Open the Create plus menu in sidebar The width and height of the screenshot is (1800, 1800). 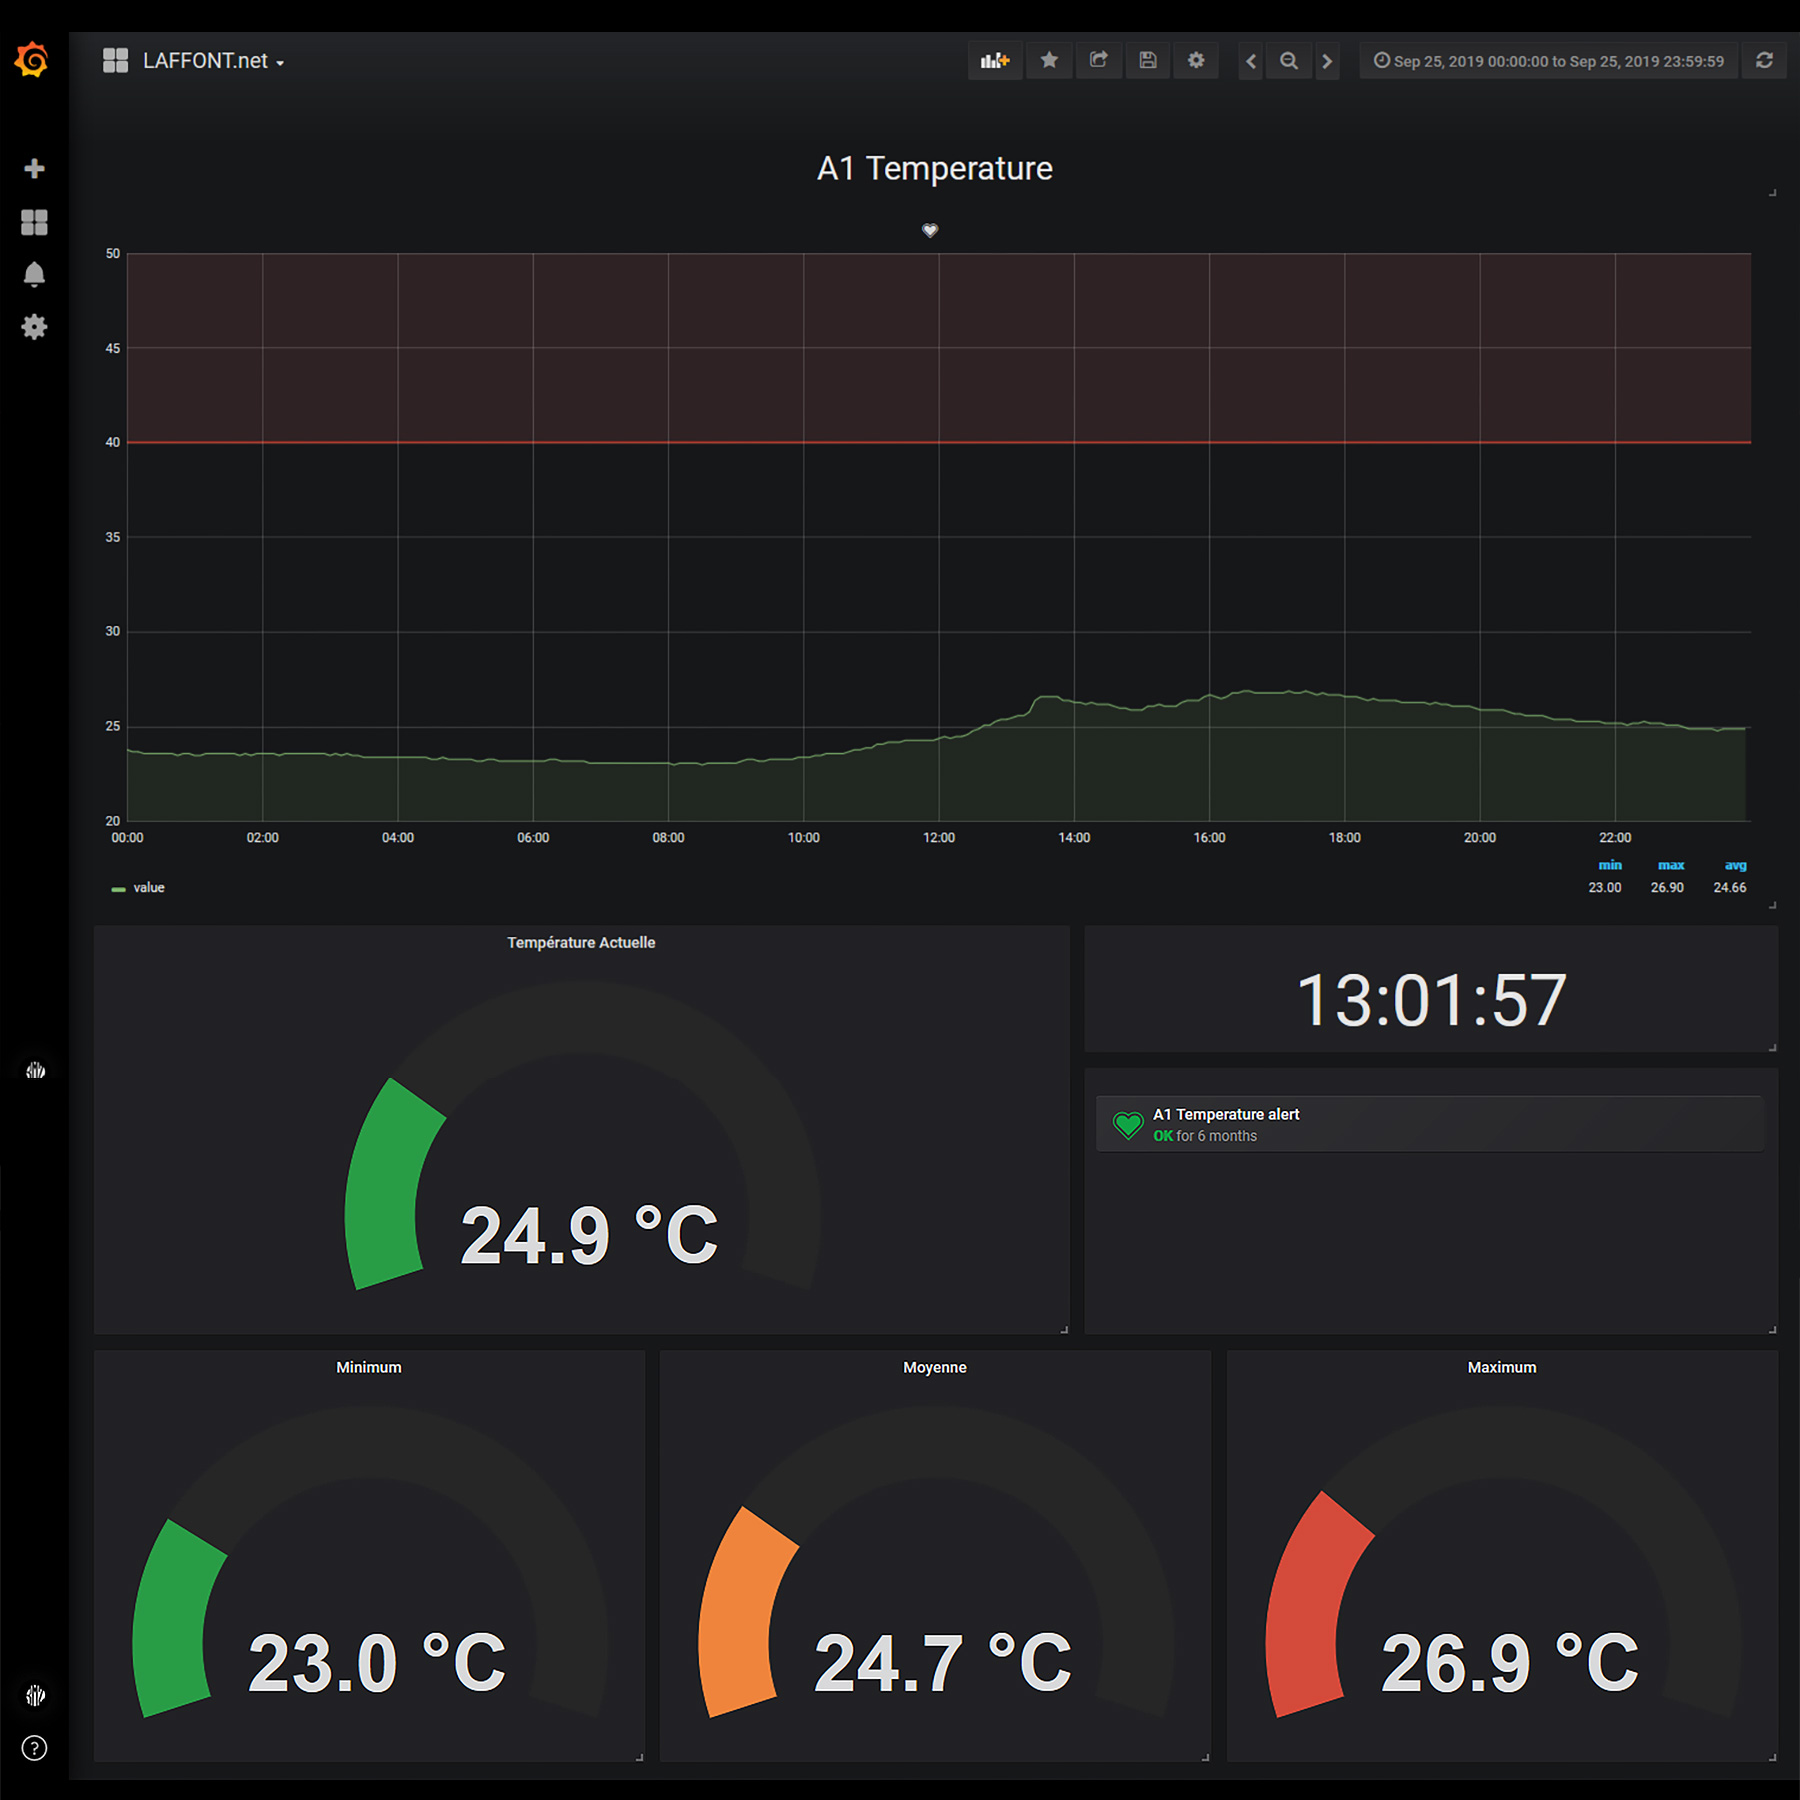click(x=34, y=168)
